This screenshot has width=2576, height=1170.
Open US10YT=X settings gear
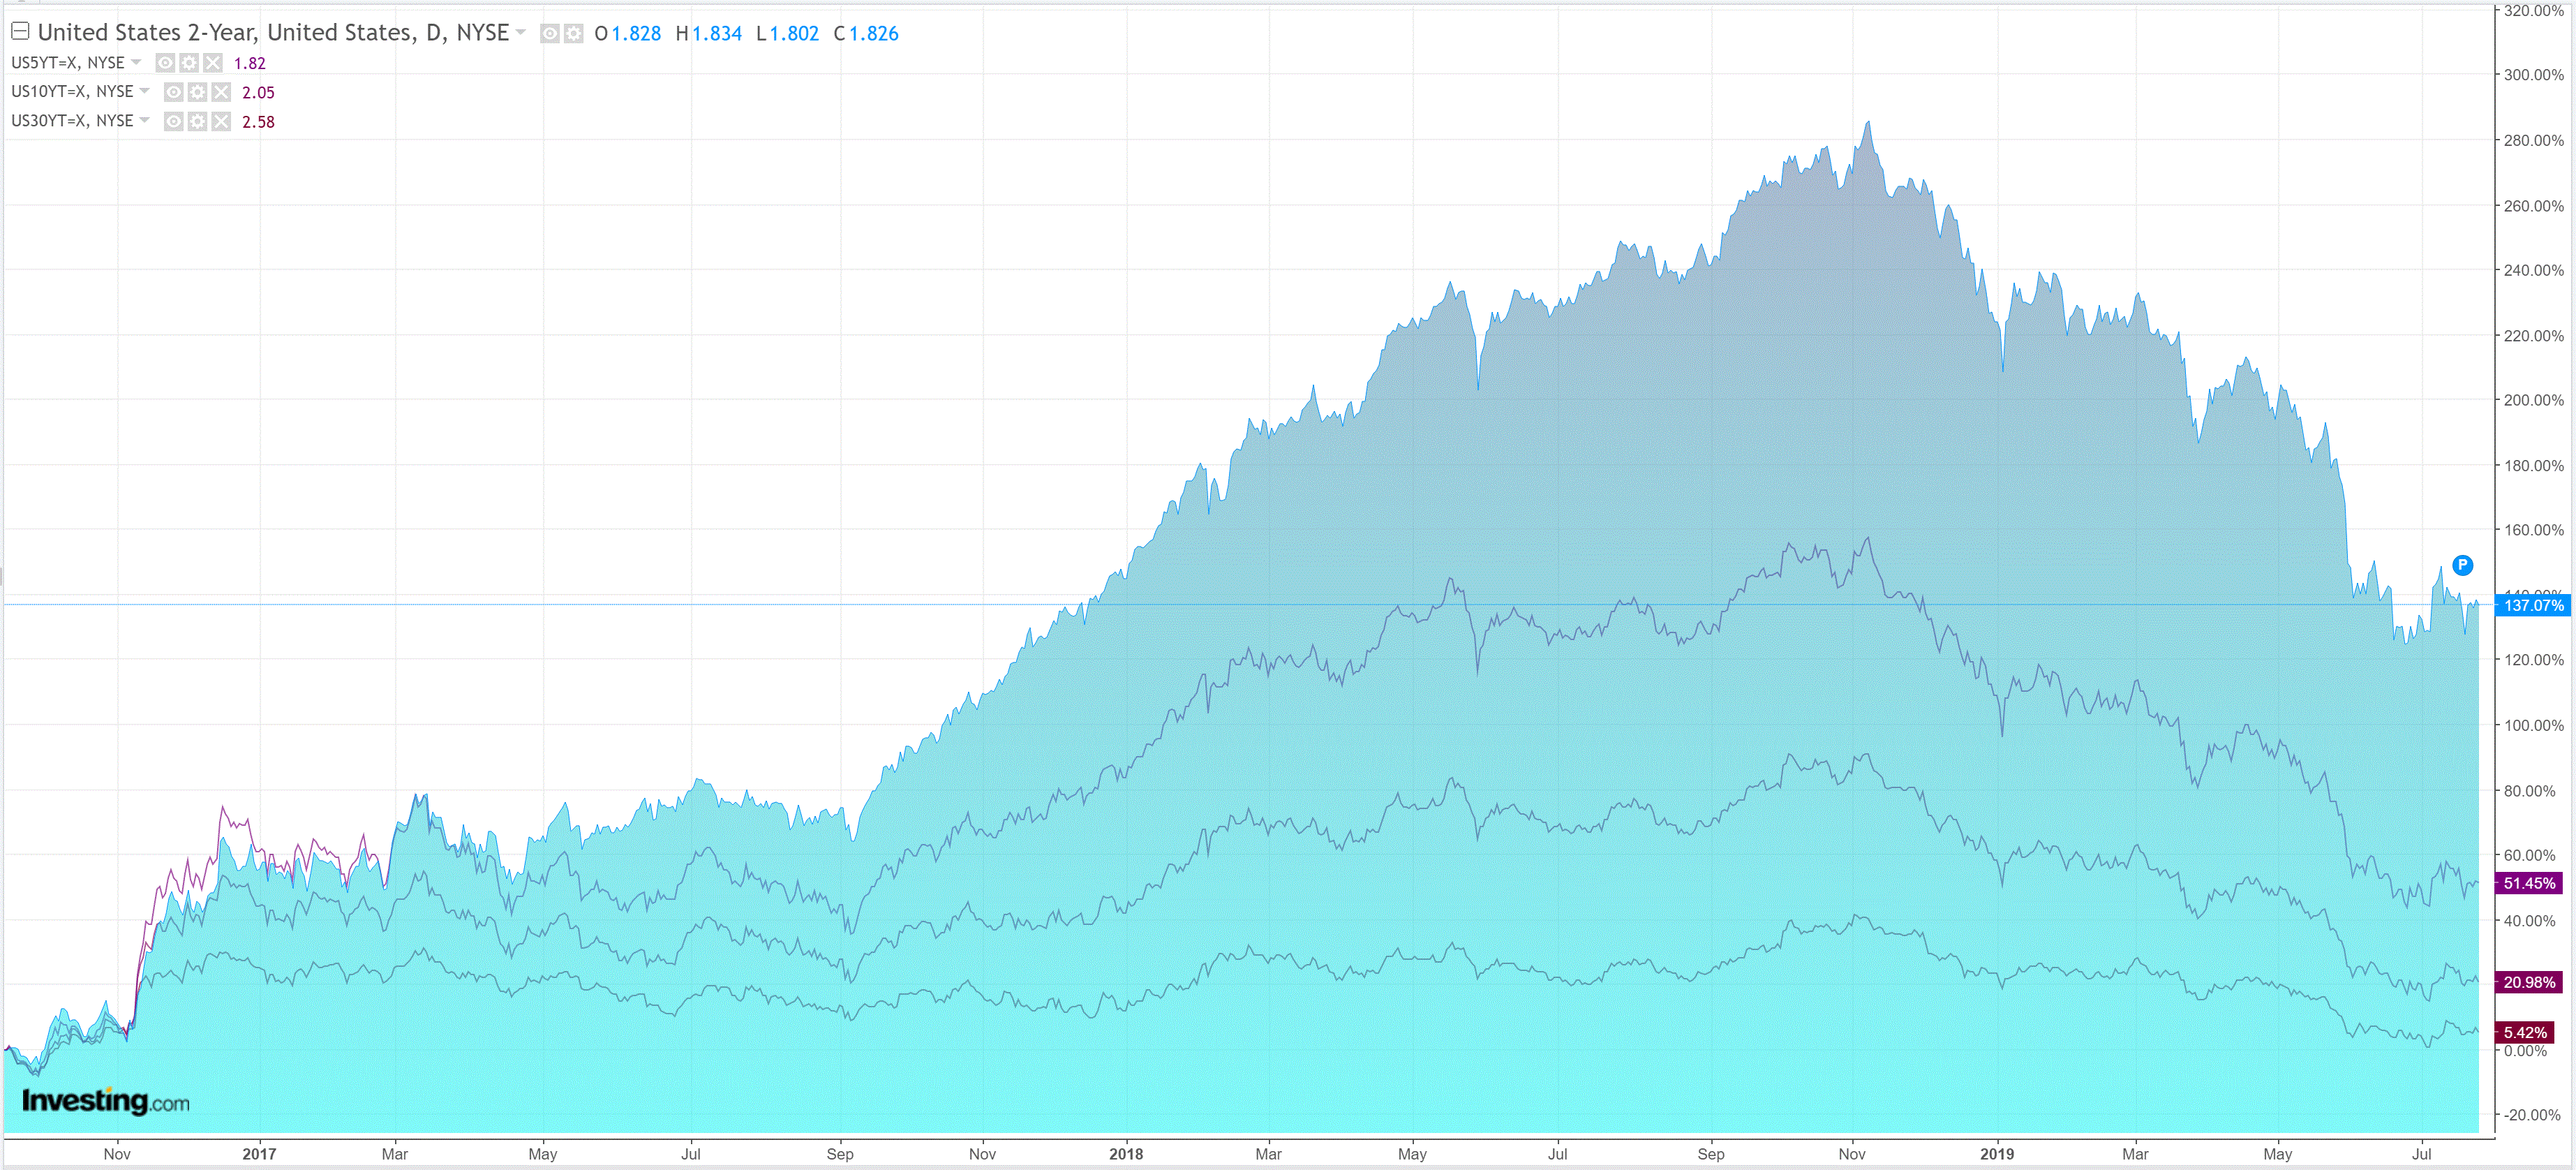click(x=197, y=92)
